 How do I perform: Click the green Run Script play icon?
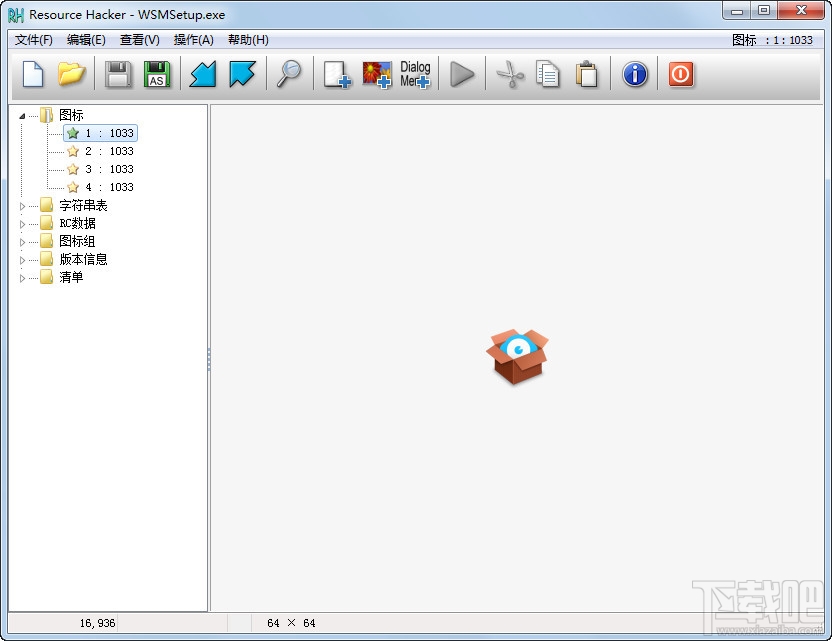click(x=462, y=74)
